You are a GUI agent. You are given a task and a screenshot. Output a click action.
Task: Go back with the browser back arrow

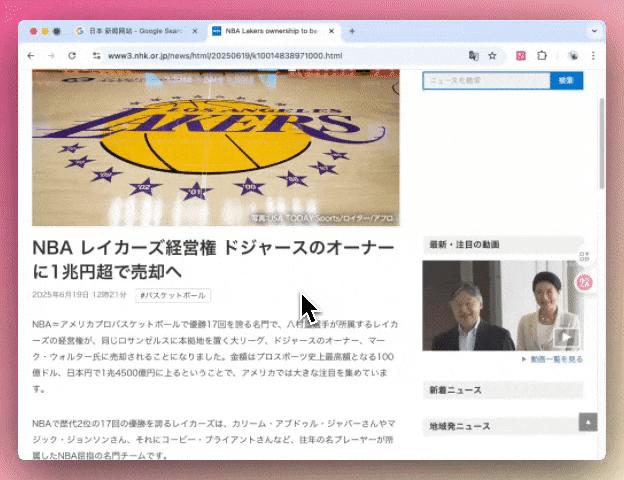pos(31,56)
